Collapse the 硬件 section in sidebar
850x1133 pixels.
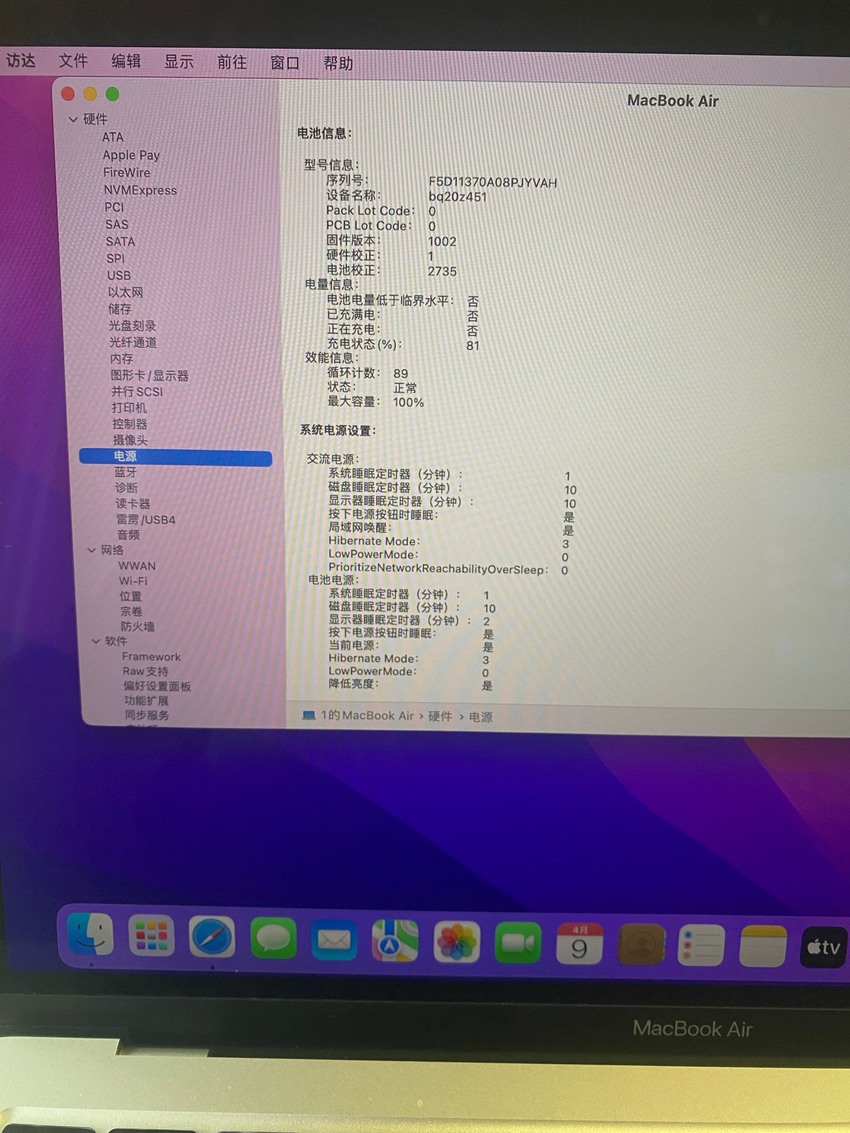point(73,119)
